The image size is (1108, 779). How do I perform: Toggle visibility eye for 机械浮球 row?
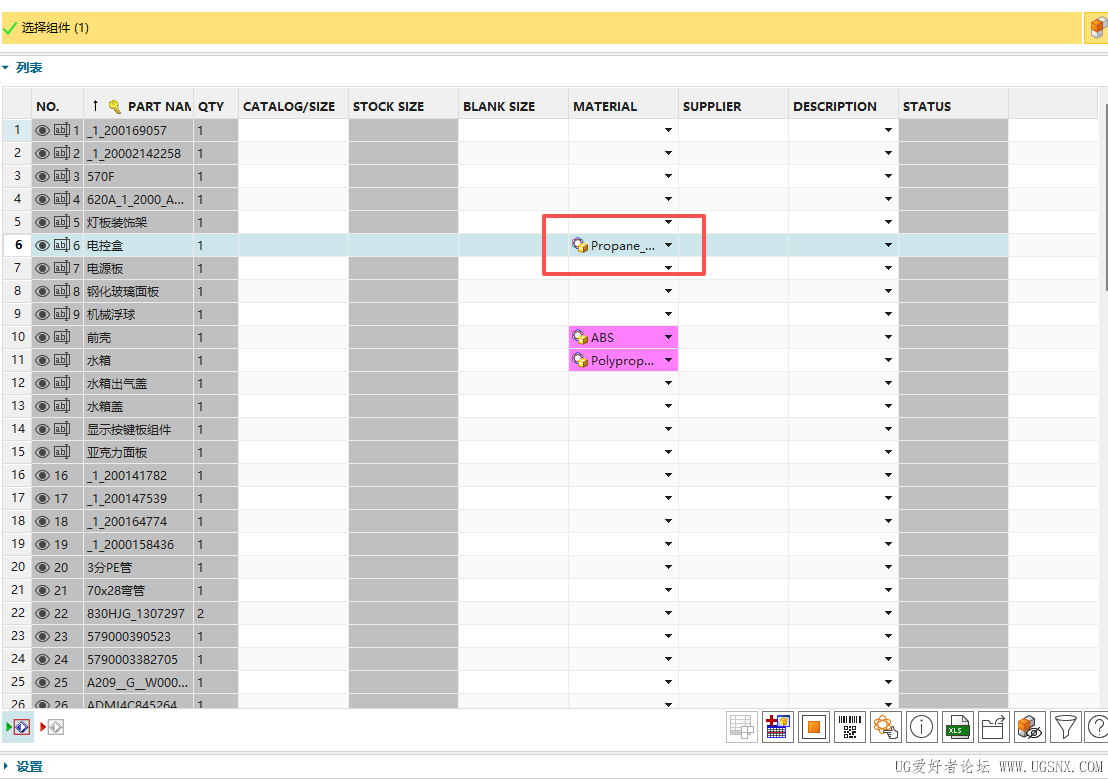coord(42,315)
